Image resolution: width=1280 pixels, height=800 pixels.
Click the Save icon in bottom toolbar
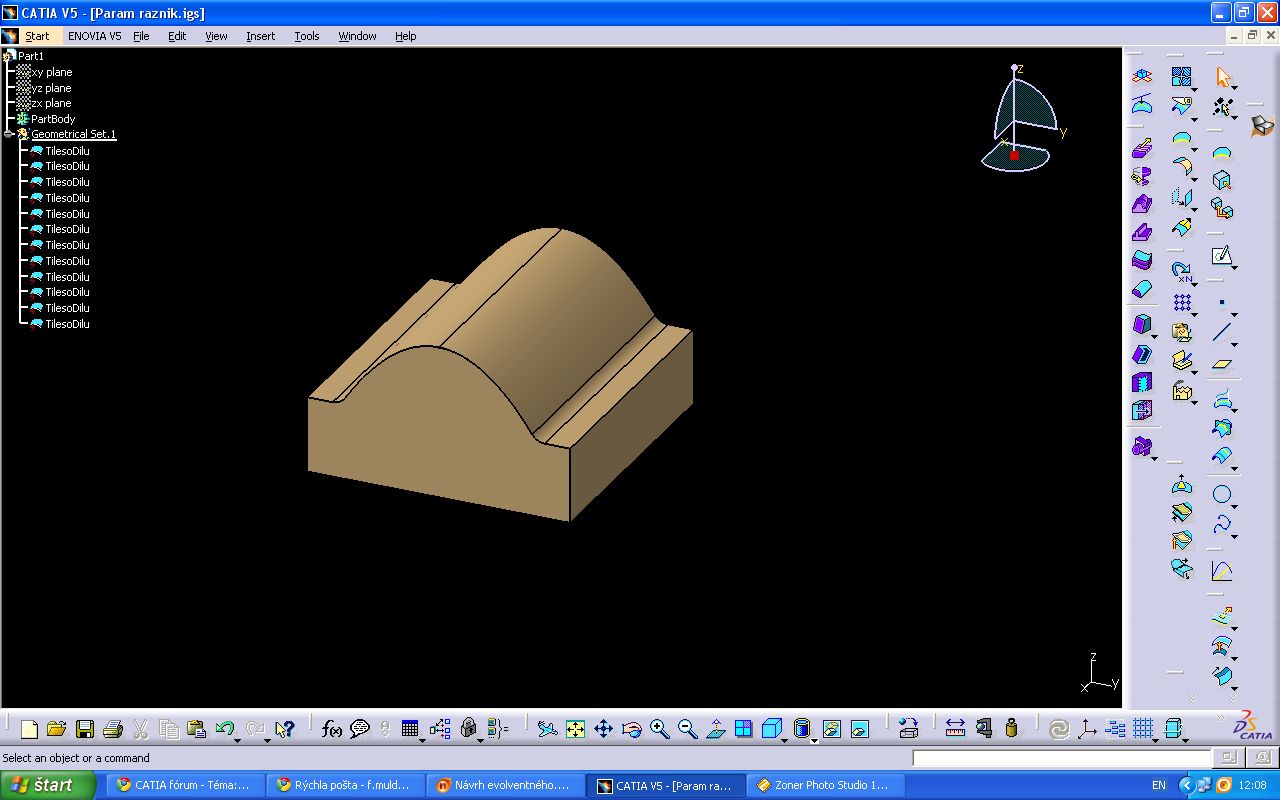[85, 729]
